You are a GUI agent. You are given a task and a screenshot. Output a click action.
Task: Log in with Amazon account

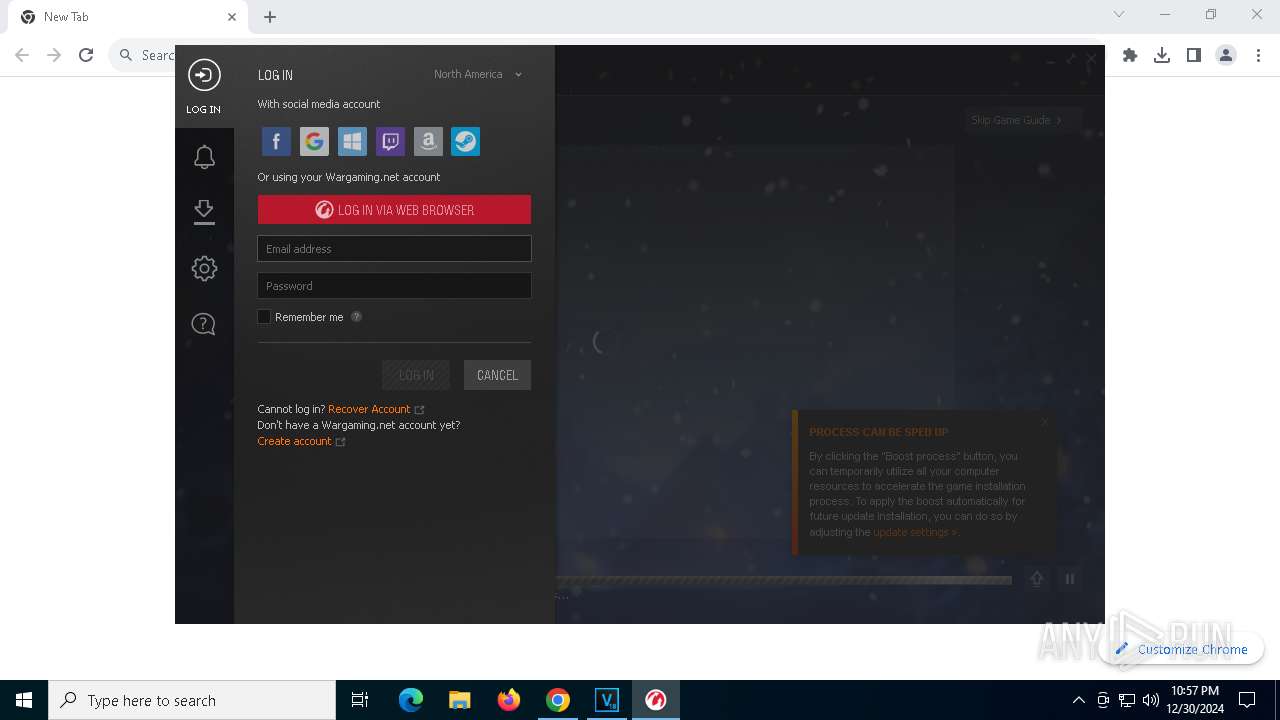[x=428, y=141]
